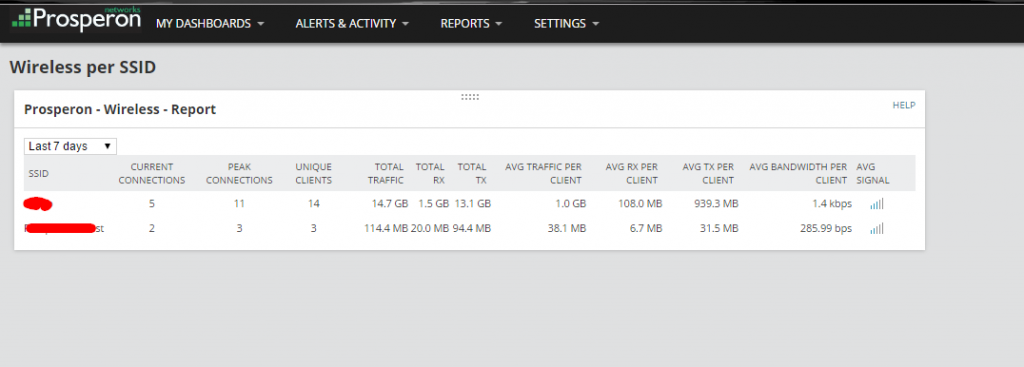Click the second redacted SSID name

coord(64,229)
